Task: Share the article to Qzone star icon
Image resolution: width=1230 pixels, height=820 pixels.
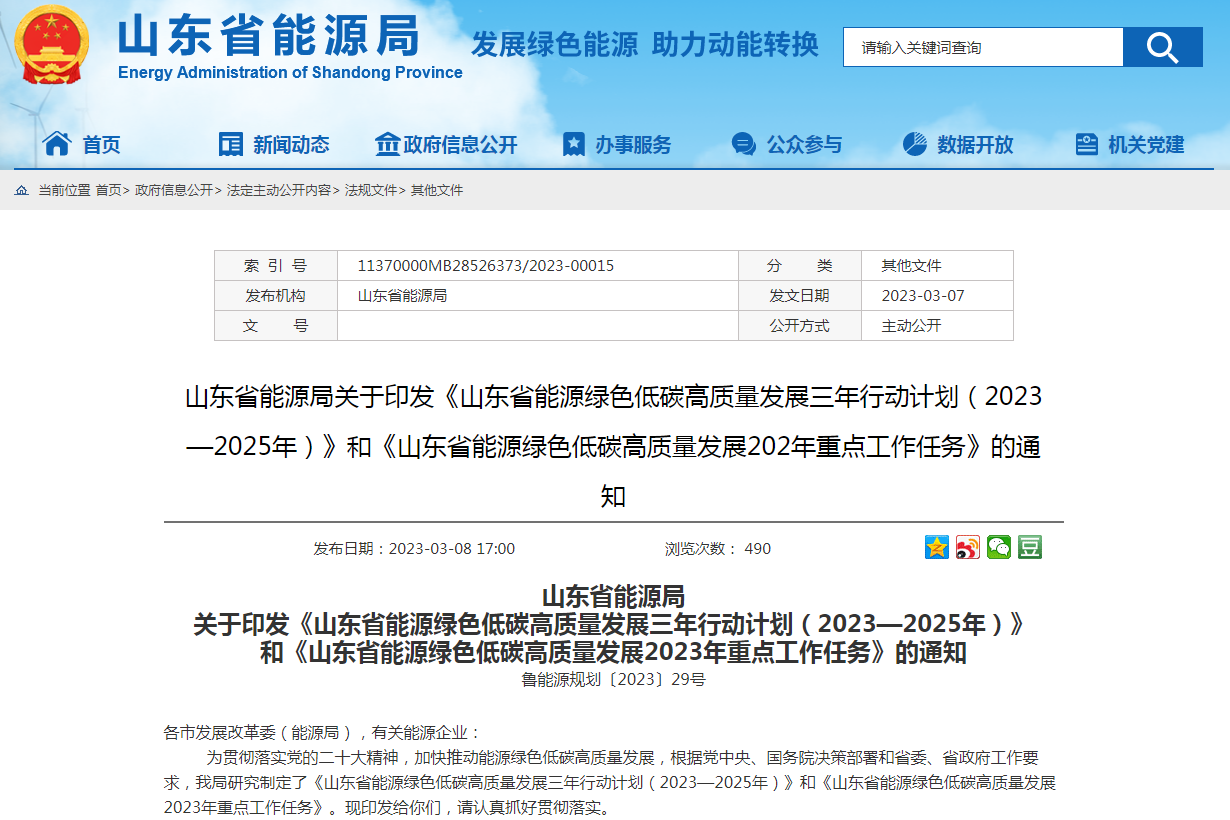Action: [935, 547]
